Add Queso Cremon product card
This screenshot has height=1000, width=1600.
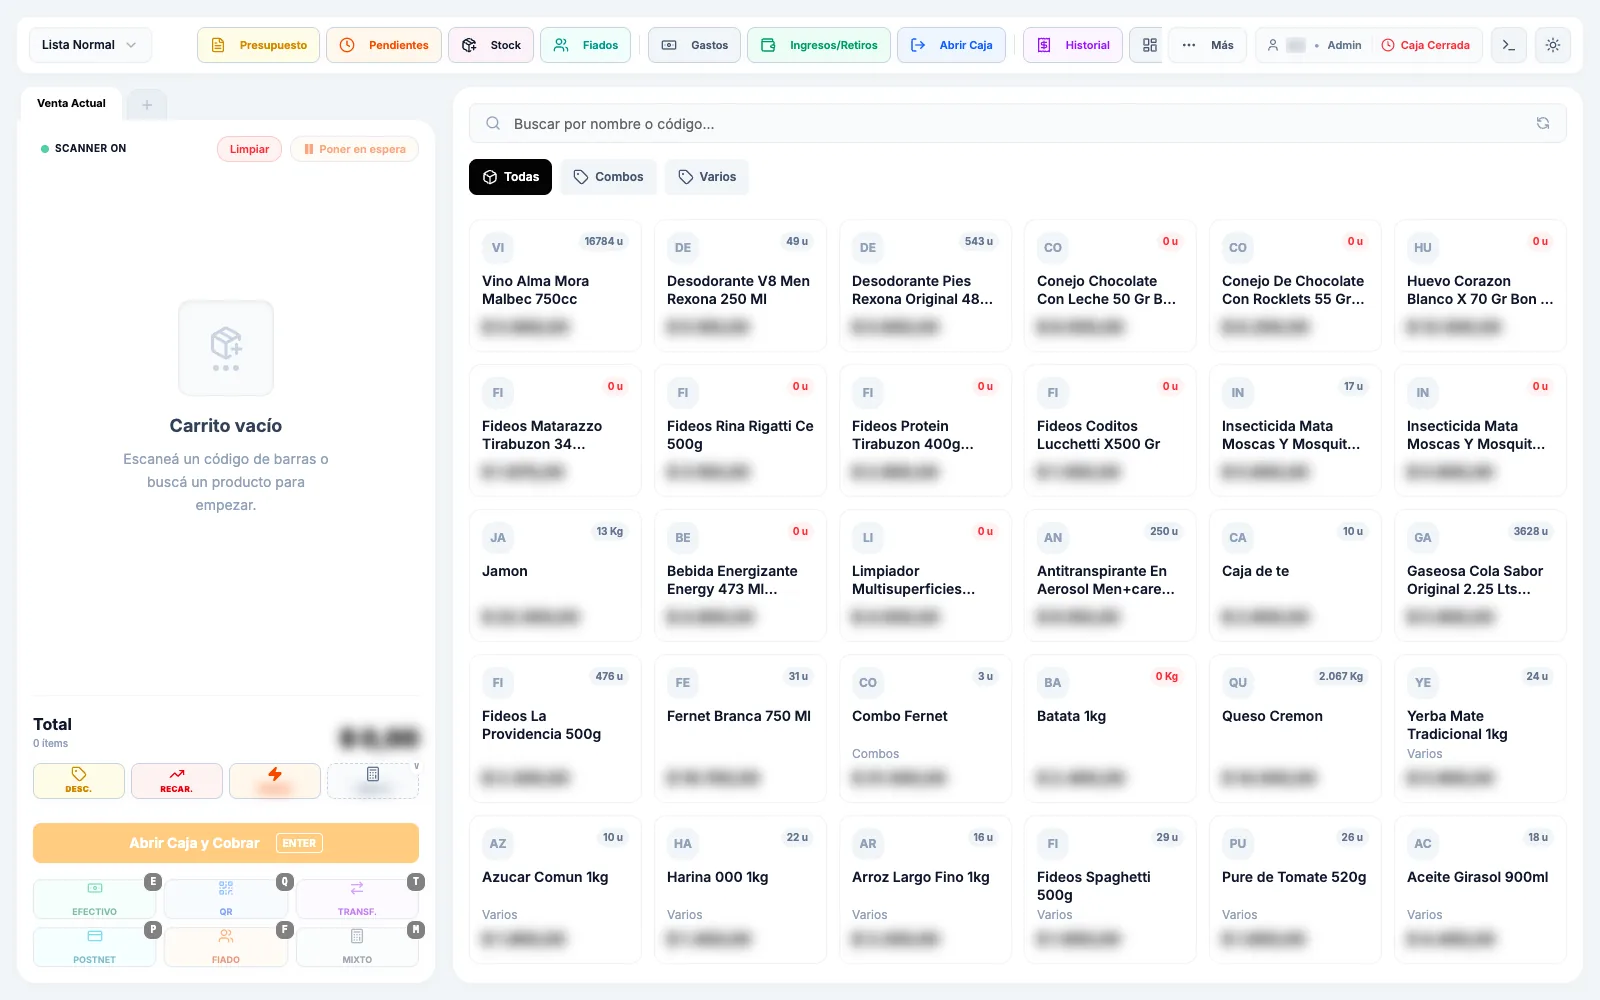pyautogui.click(x=1295, y=728)
